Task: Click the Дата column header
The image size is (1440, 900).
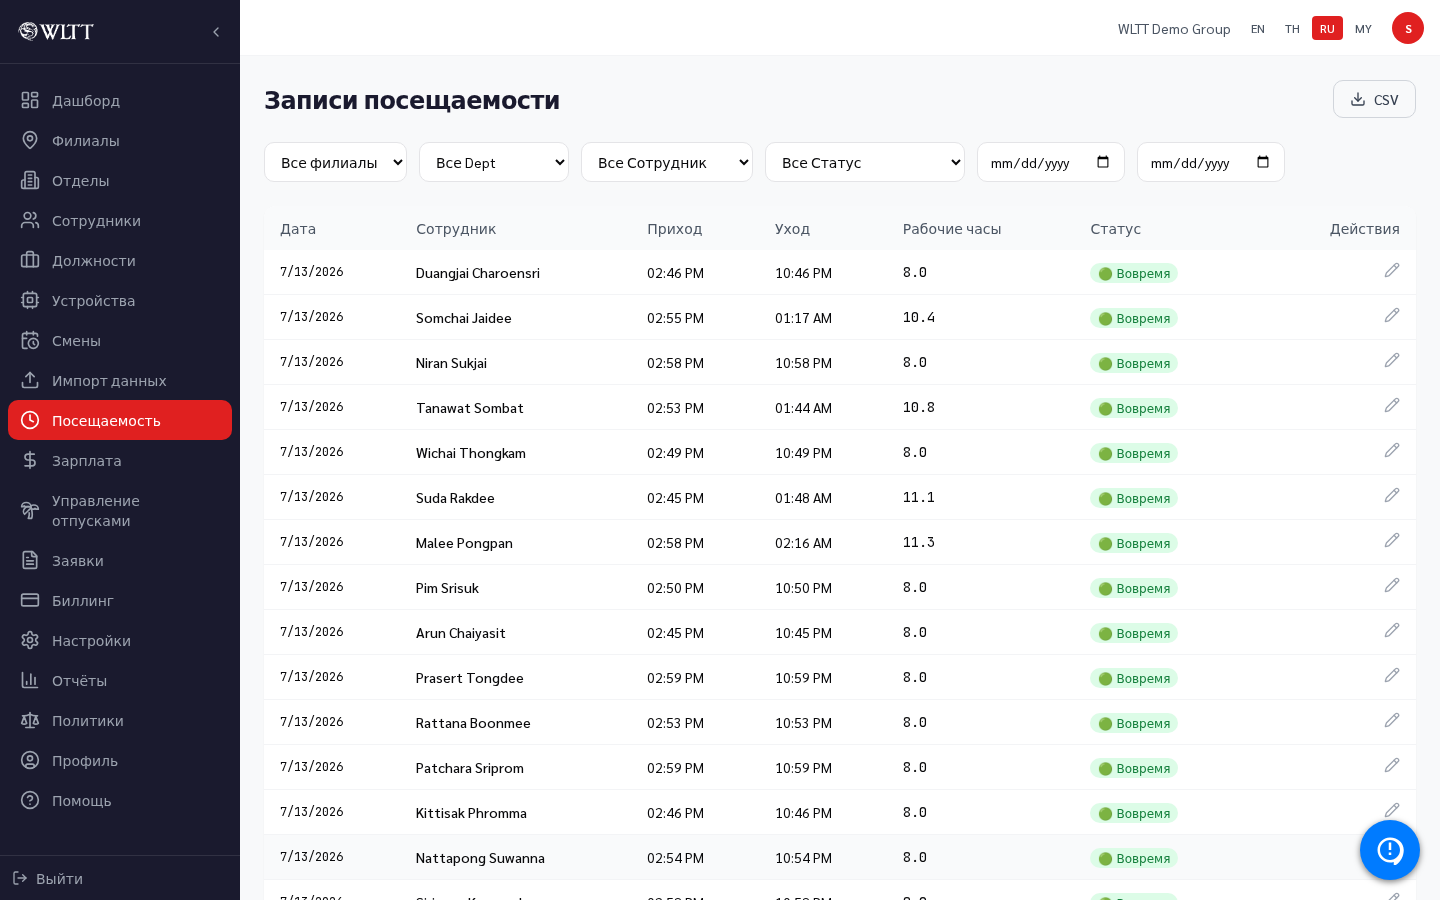Action: (298, 229)
